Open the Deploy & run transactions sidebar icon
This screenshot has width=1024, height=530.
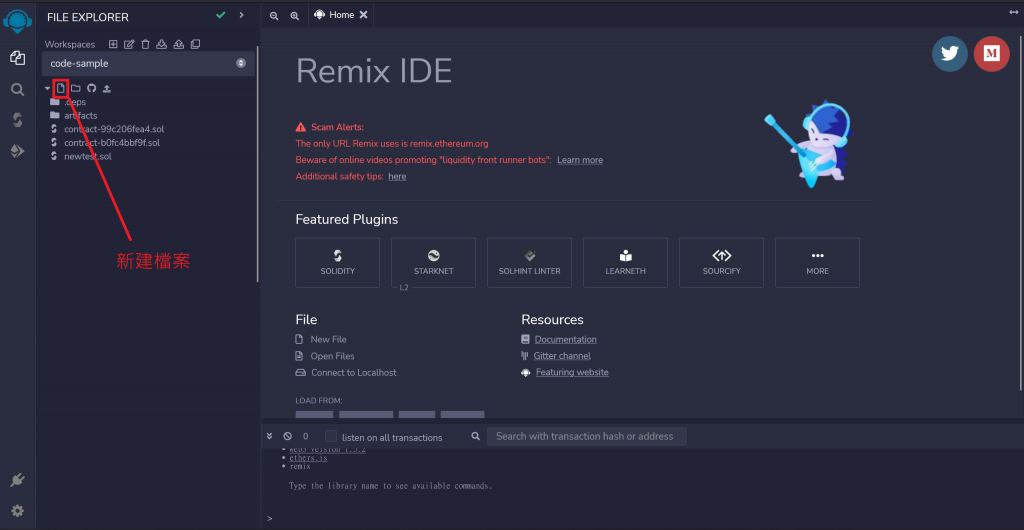[x=18, y=151]
